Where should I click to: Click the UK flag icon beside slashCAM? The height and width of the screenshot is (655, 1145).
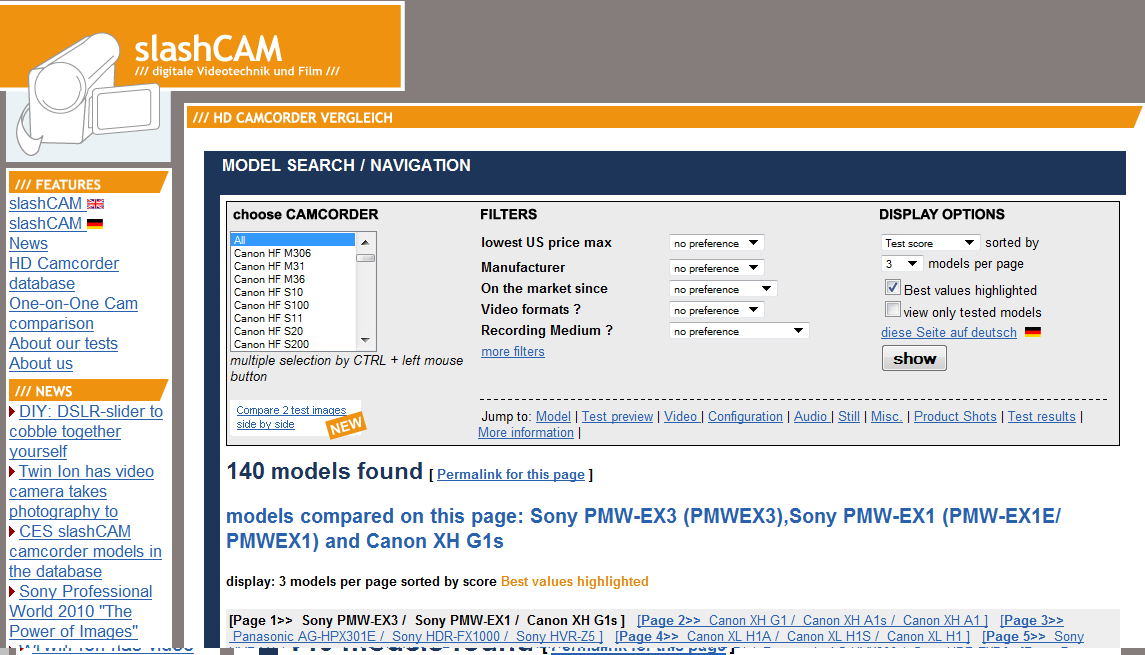click(x=96, y=204)
